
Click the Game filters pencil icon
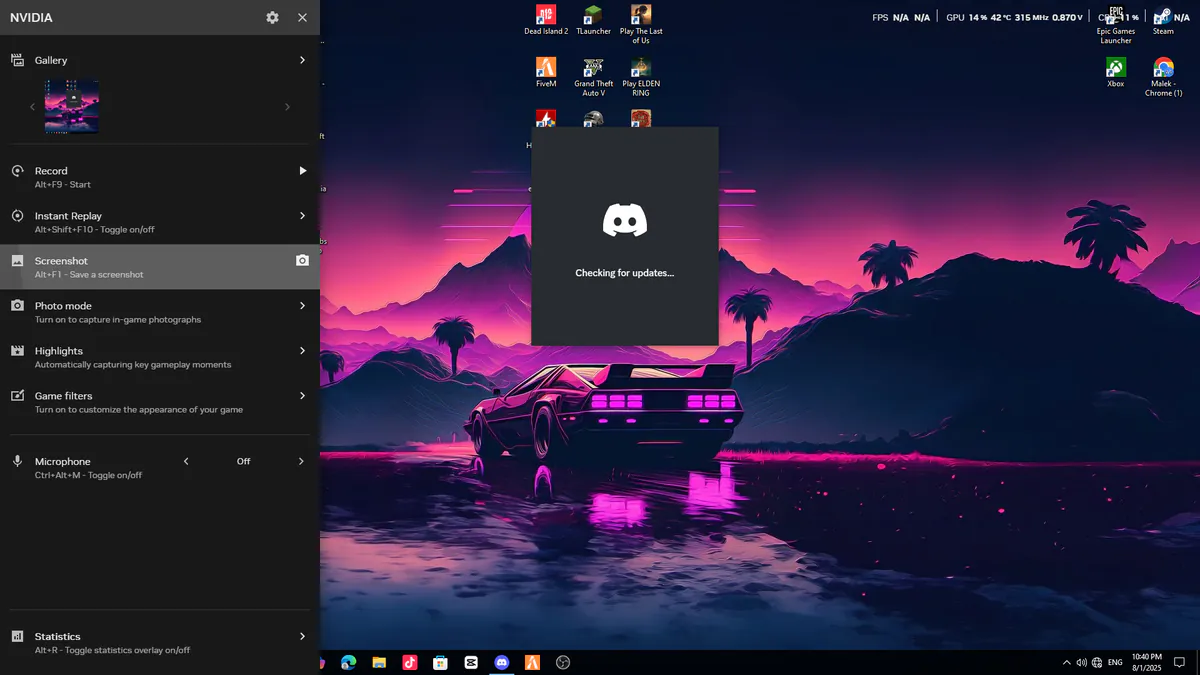[17, 396]
